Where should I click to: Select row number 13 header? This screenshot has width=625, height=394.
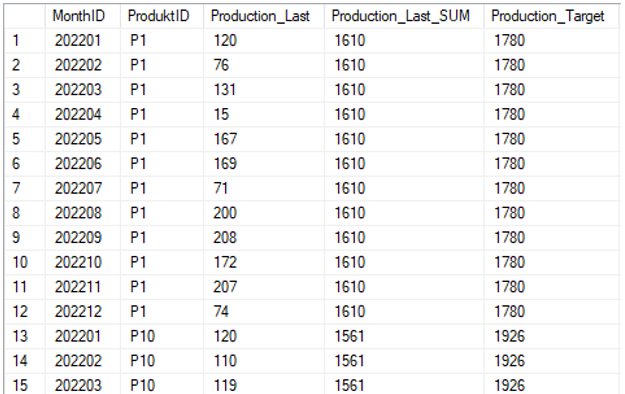click(25, 336)
